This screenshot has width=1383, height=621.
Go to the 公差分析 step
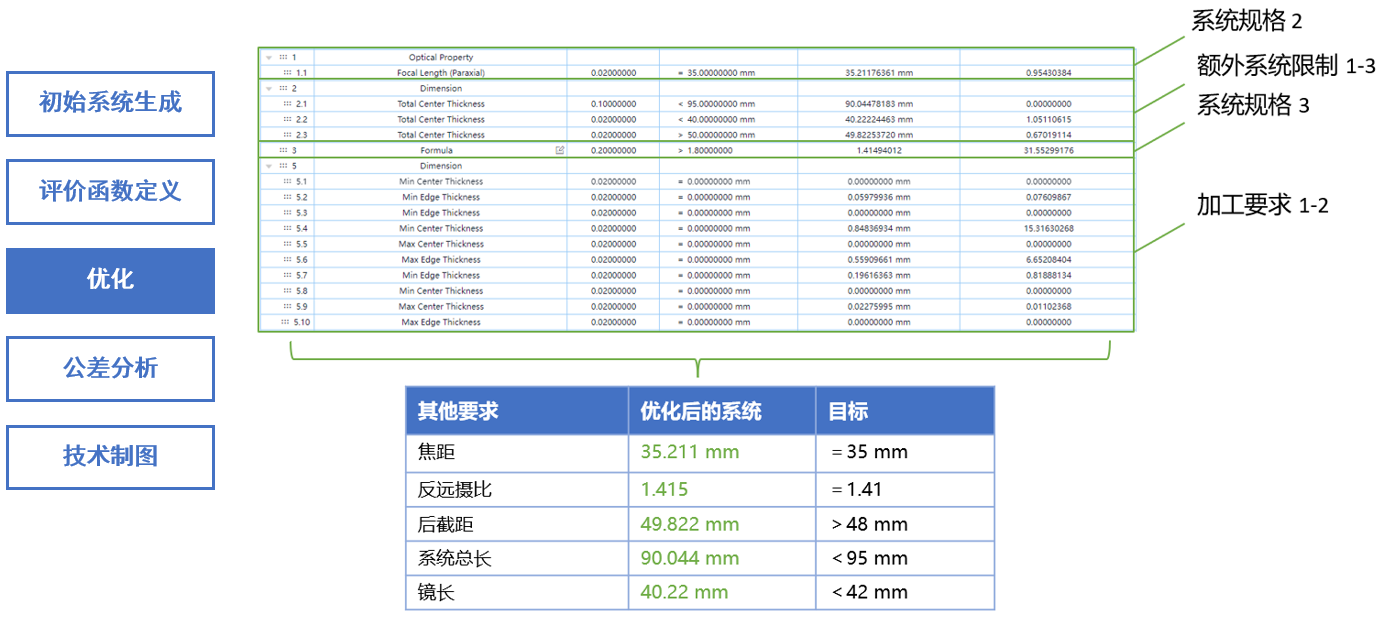pyautogui.click(x=110, y=369)
